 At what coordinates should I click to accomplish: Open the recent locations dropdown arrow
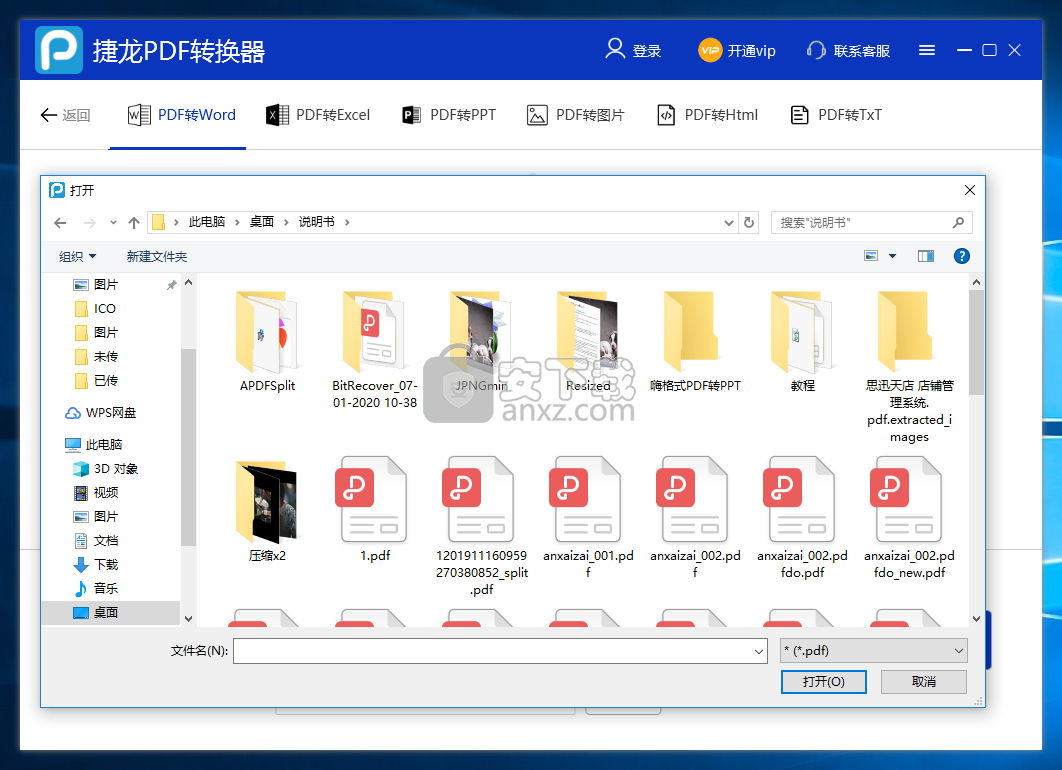click(113, 223)
